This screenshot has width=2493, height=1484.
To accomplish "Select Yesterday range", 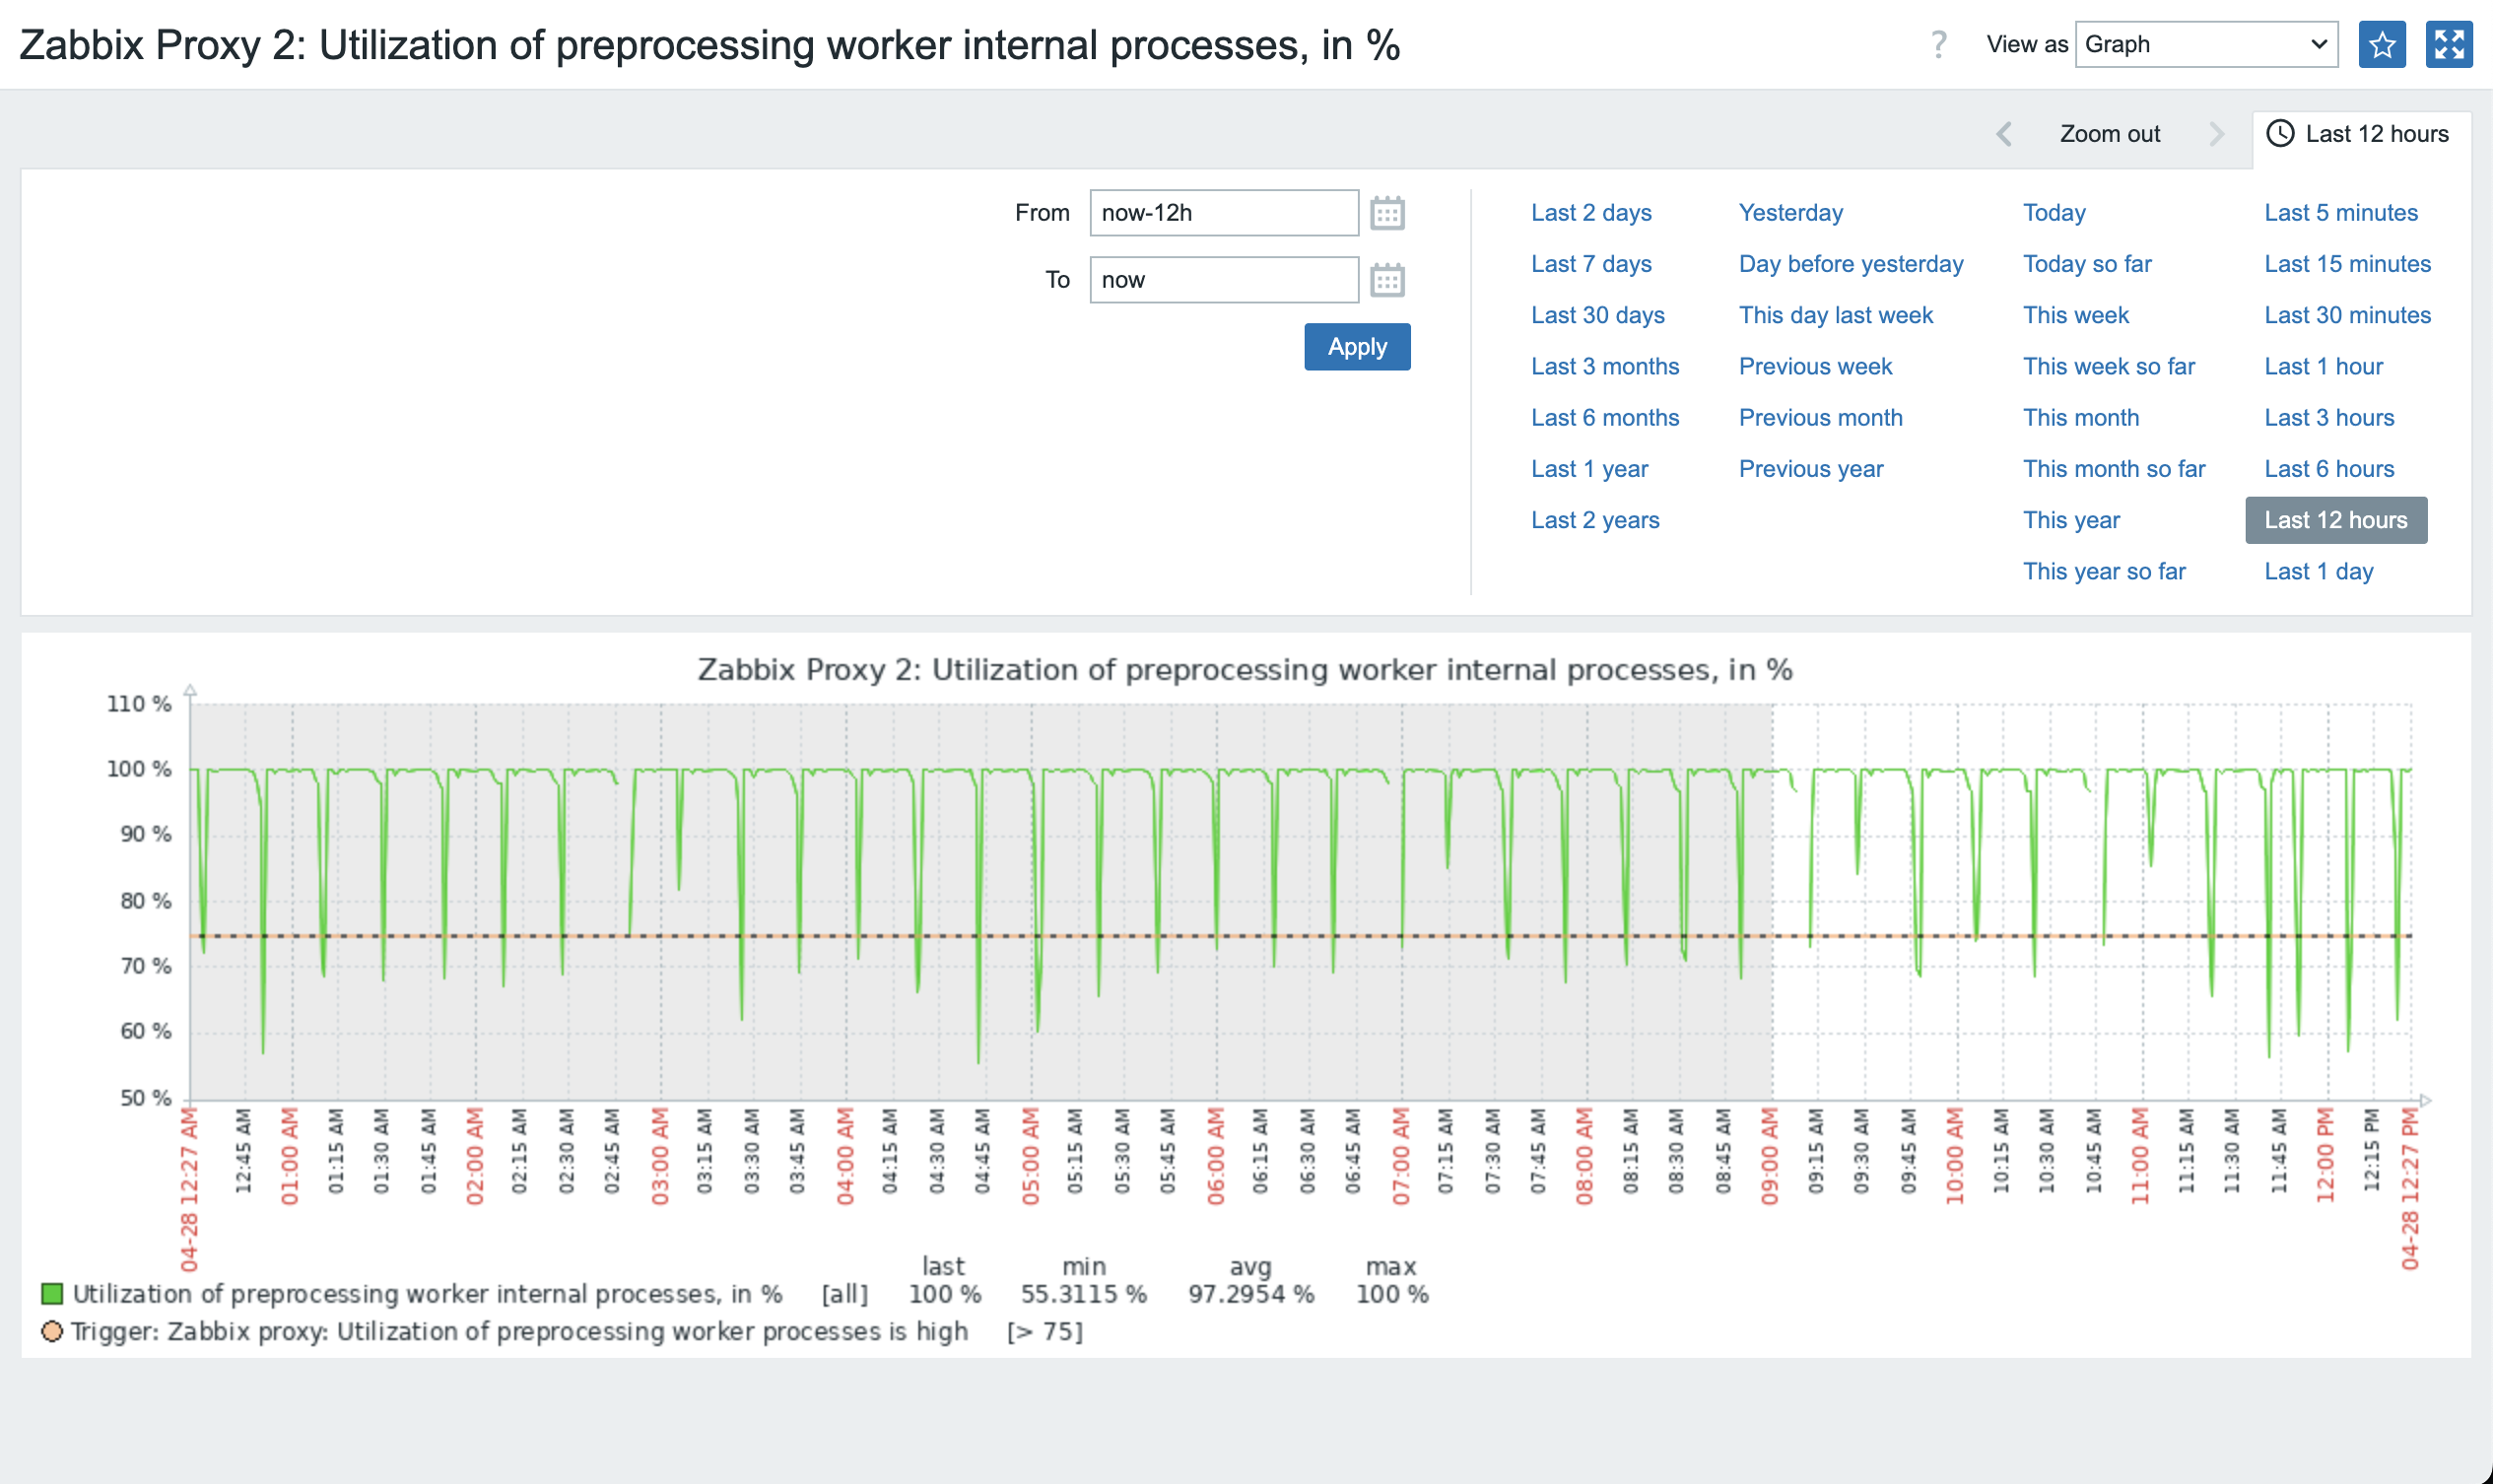I will click(x=1790, y=213).
